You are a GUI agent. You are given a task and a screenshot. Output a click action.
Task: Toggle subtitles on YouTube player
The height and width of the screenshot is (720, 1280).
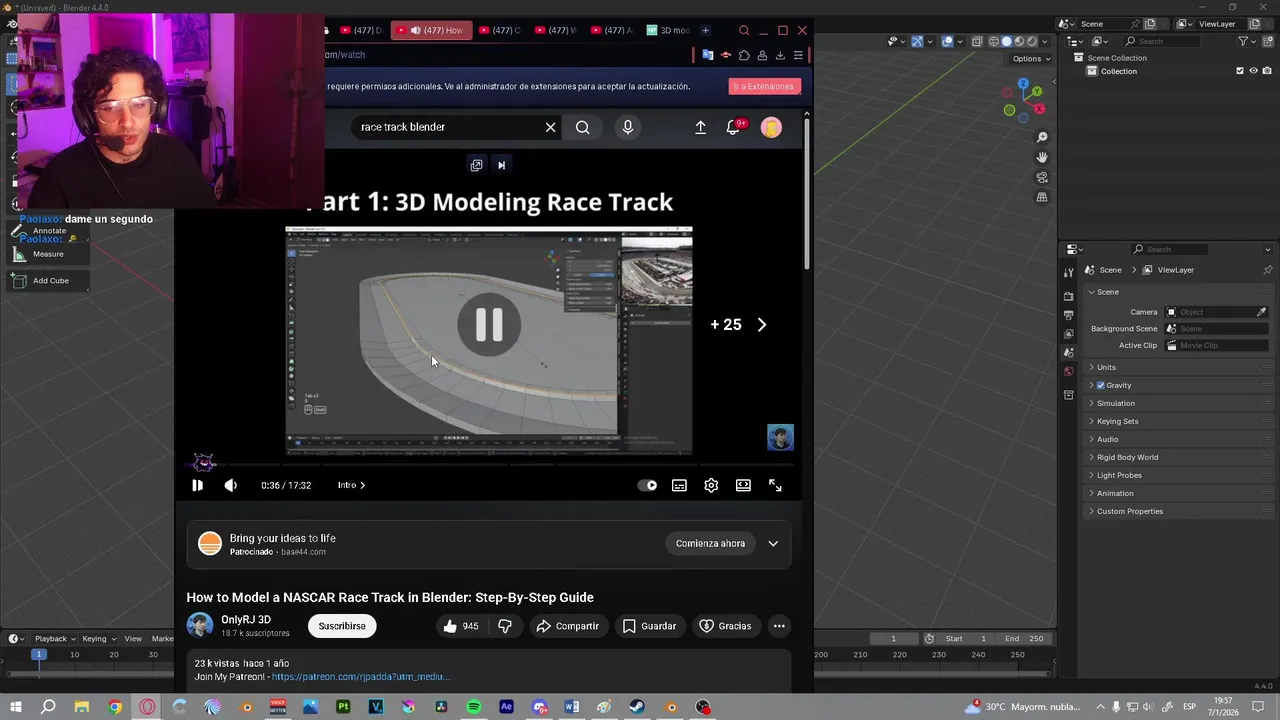(679, 485)
